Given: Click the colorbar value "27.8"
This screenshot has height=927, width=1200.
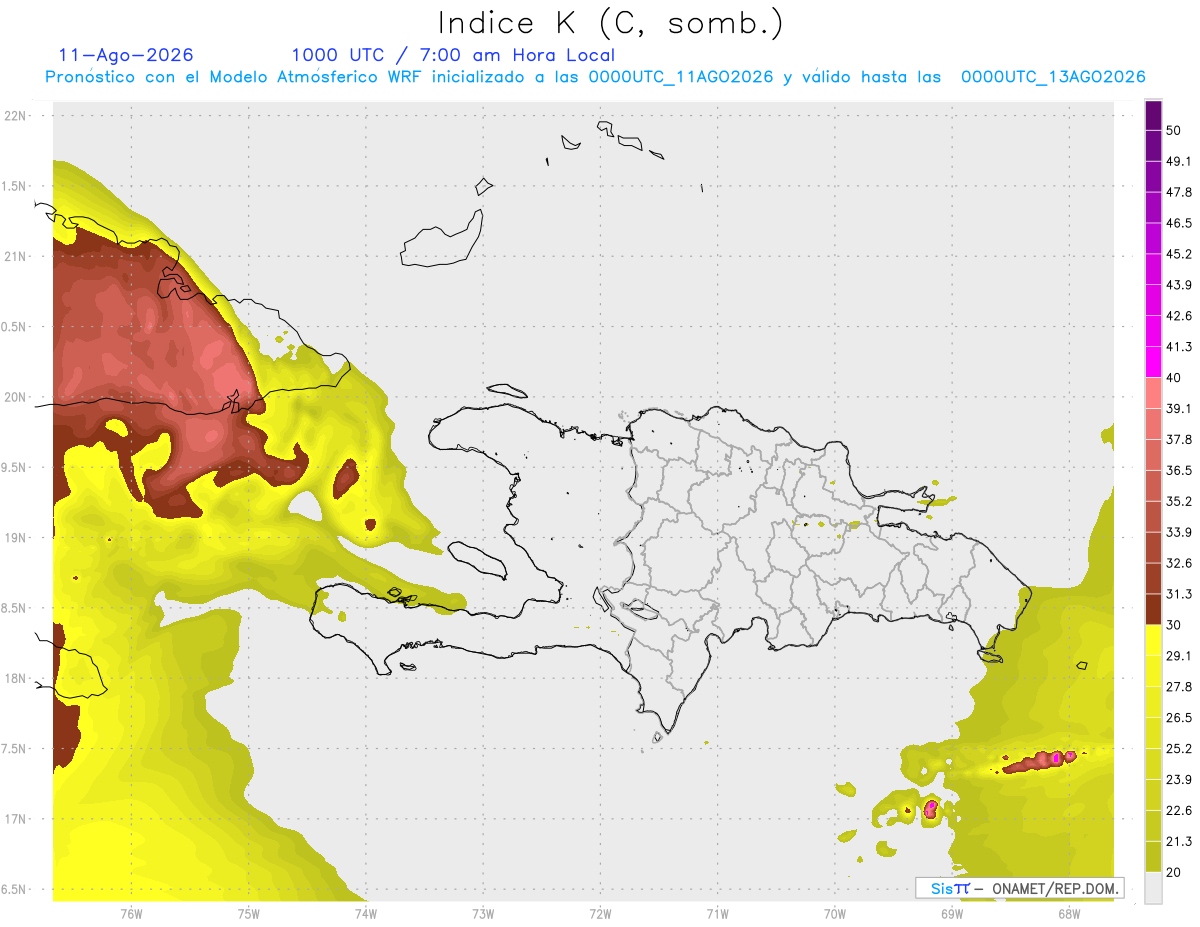Looking at the screenshot, I should coord(1179,687).
